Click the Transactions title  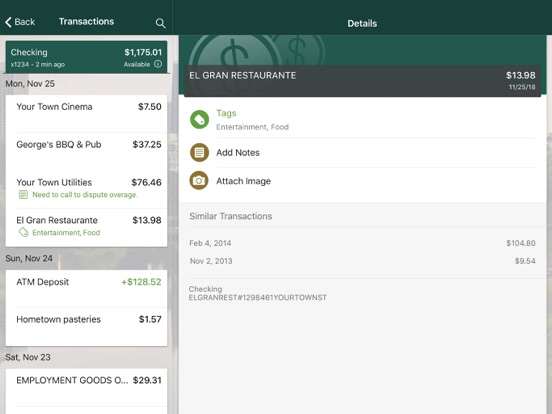pyautogui.click(x=86, y=21)
